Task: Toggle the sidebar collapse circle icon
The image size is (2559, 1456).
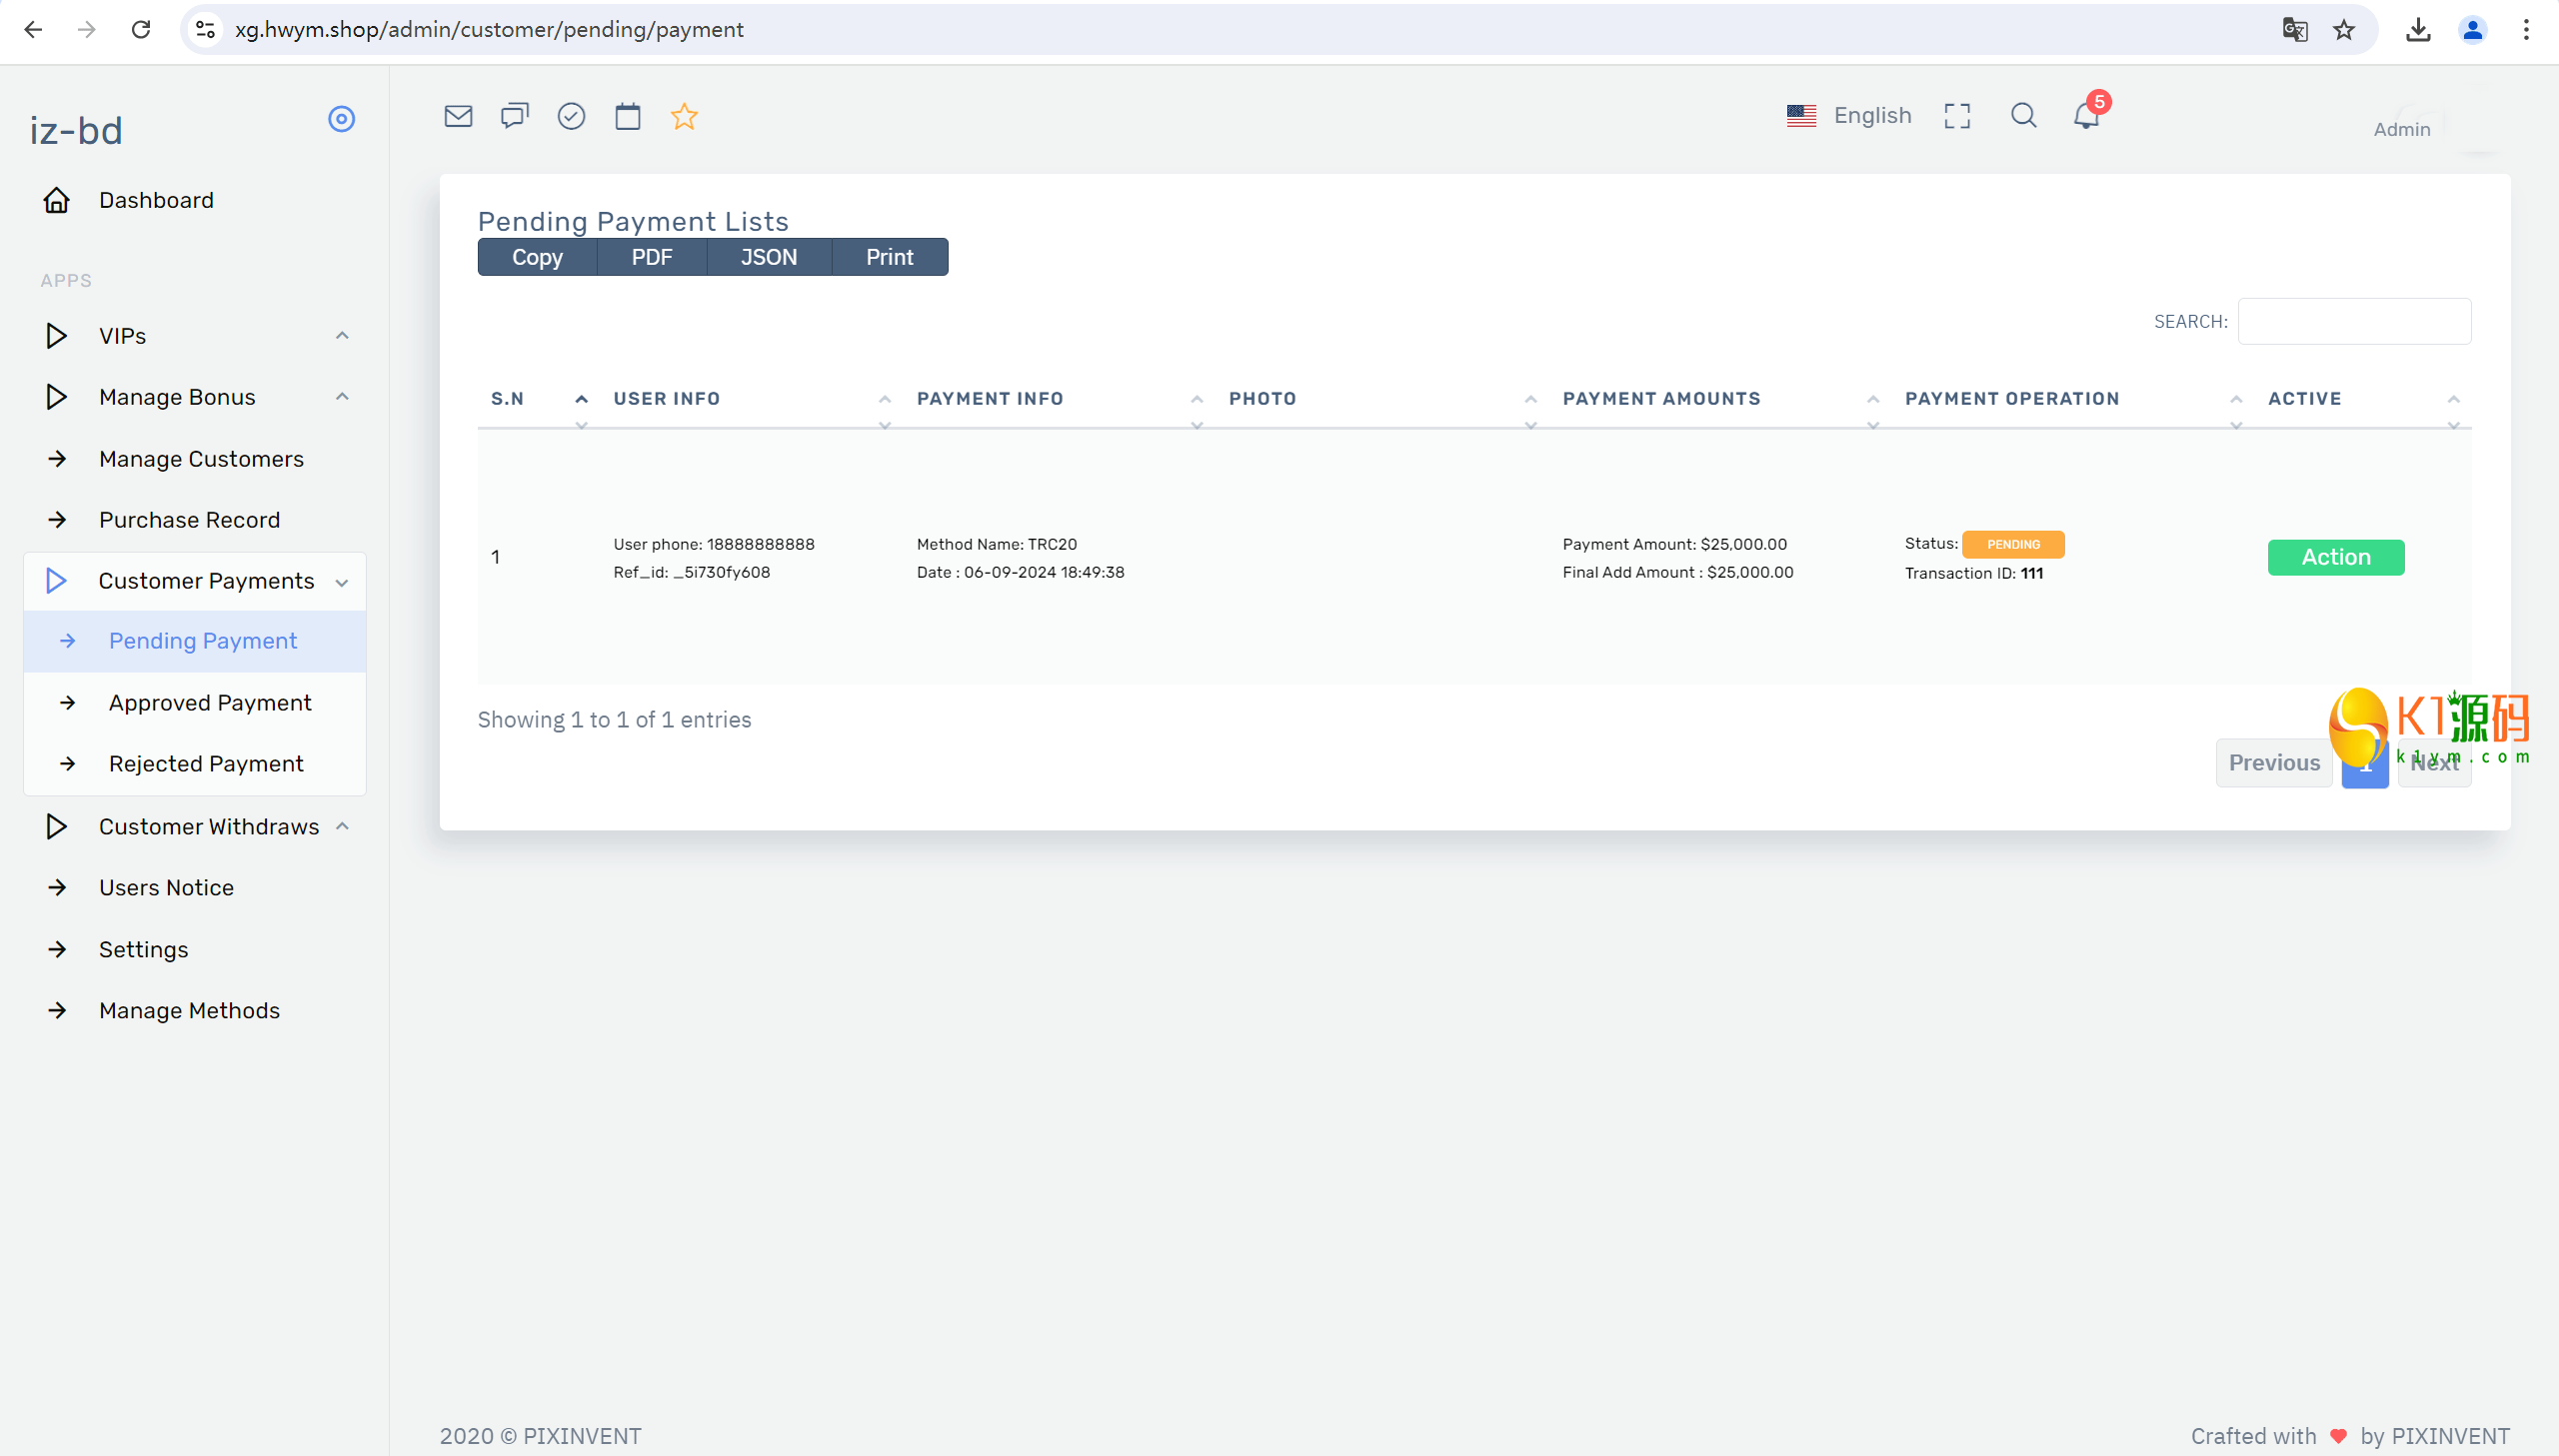Action: (x=341, y=119)
